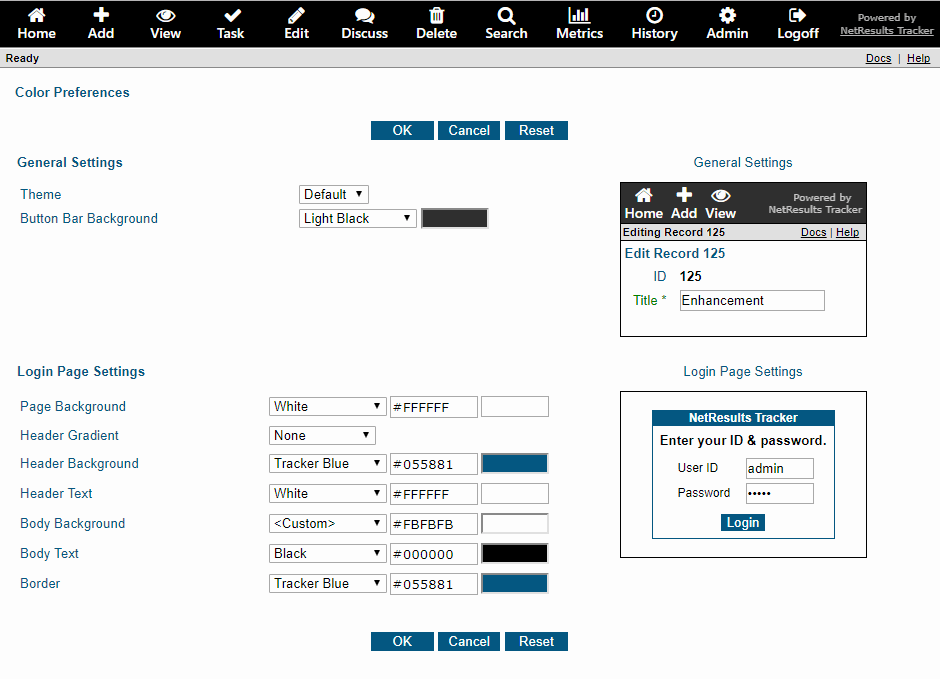Screen dimensions: 940x679
Task: Click the bottom OK button
Action: pyautogui.click(x=402, y=641)
